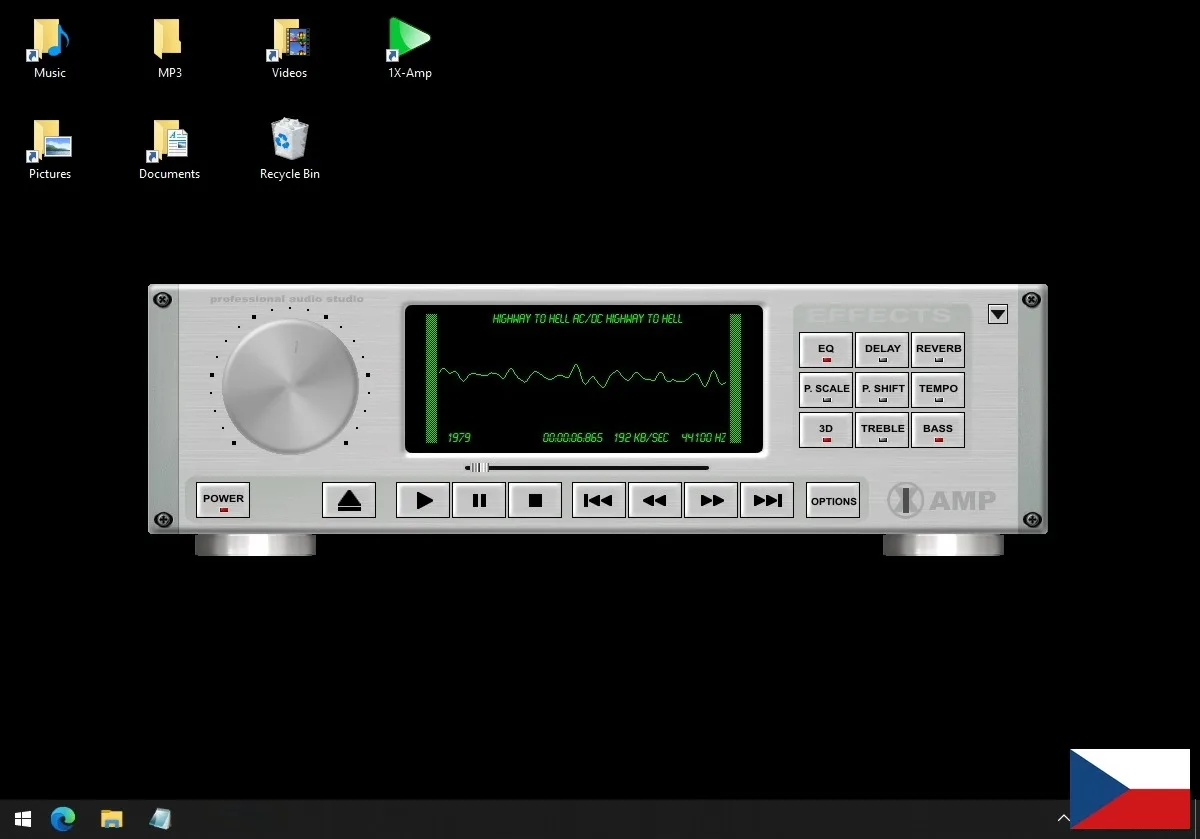
Task: Expand the dropdown arrow beside EFFECTS
Action: click(x=997, y=314)
